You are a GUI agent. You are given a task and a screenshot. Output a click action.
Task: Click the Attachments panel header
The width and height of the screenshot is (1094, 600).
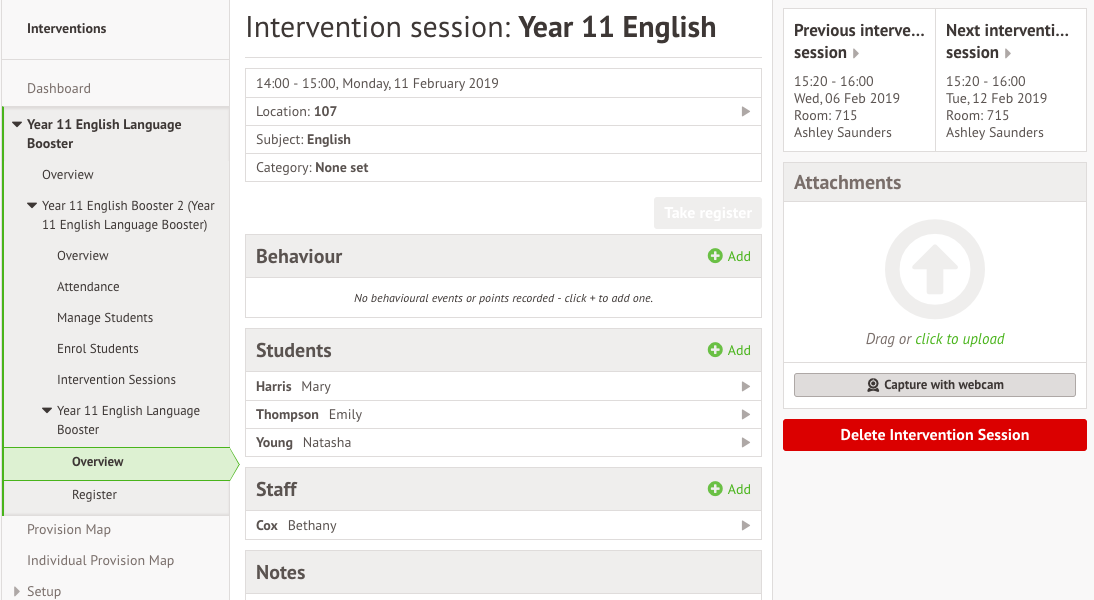point(934,183)
